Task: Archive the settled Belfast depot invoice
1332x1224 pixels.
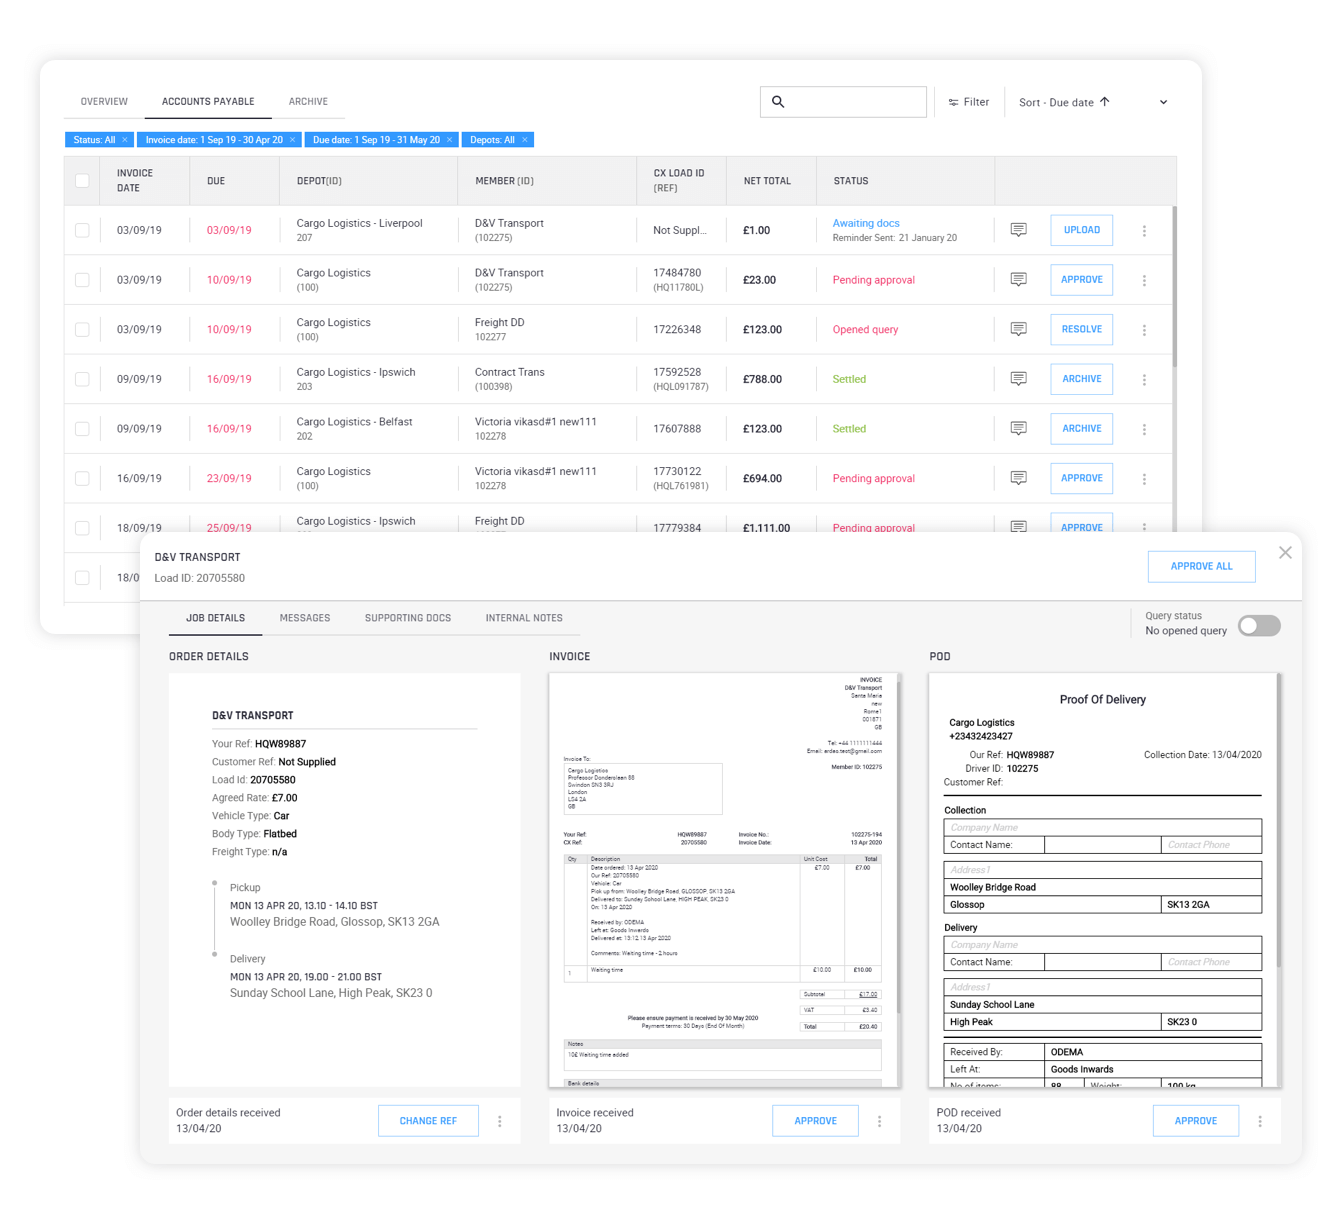Action: [x=1081, y=429]
